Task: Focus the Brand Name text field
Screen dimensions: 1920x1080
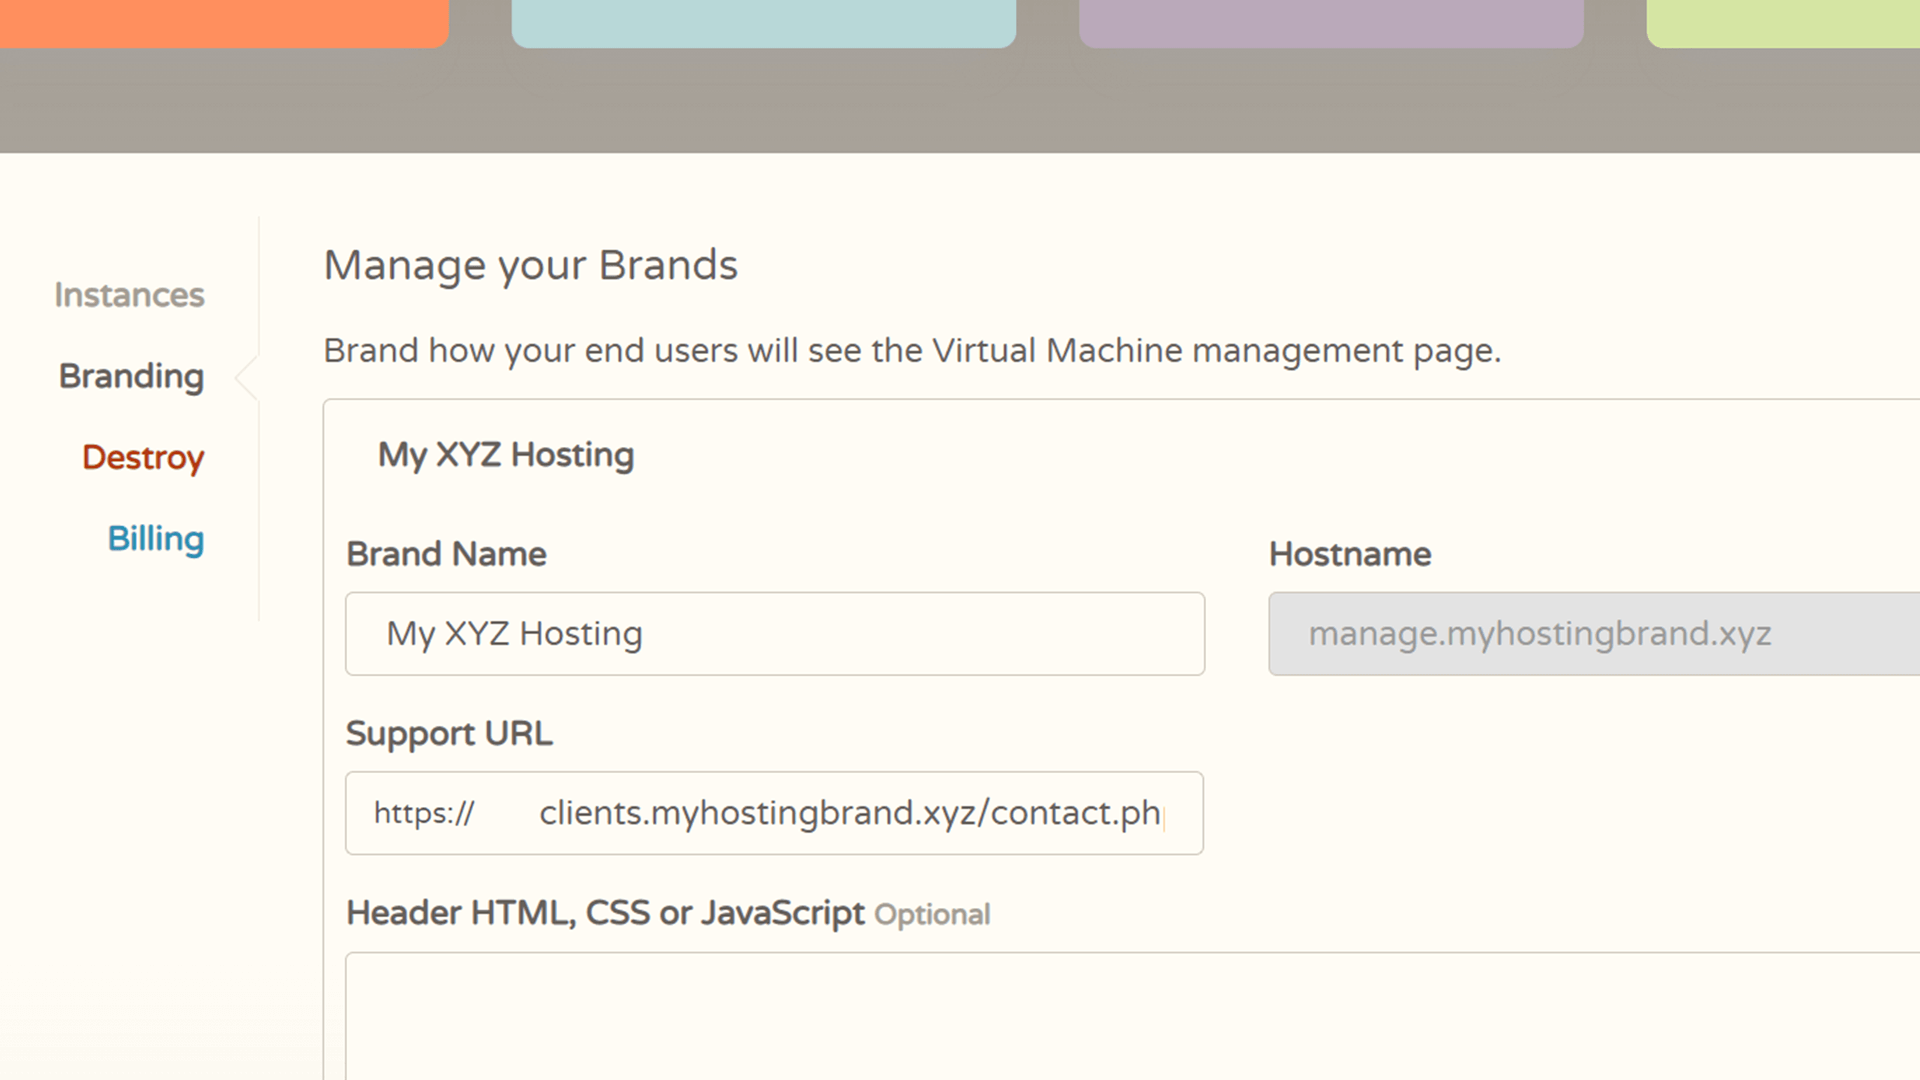Action: [x=774, y=634]
